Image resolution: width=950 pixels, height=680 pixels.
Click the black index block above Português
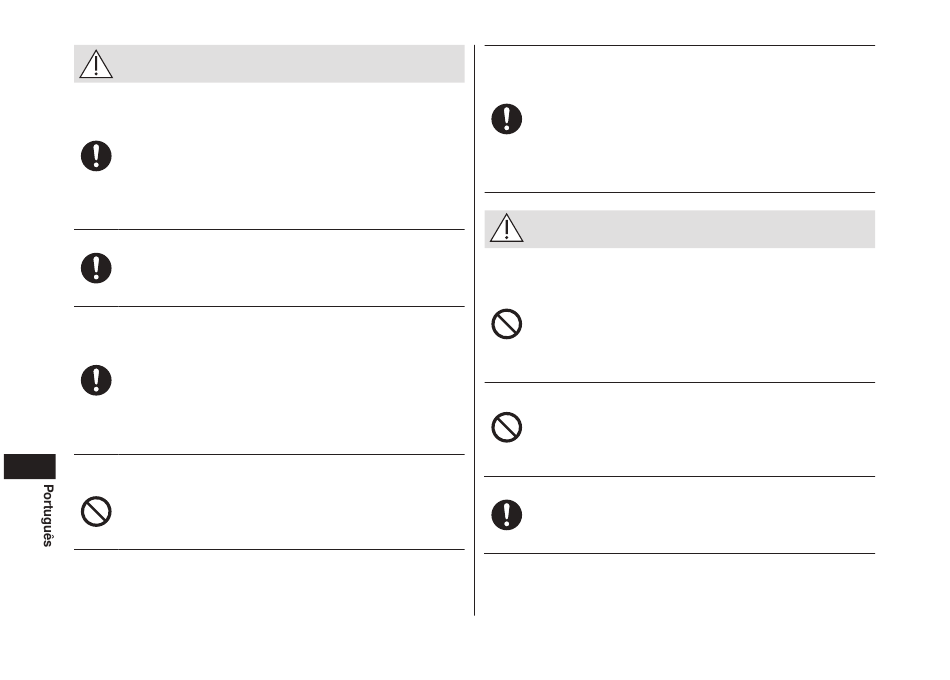coord(30,467)
